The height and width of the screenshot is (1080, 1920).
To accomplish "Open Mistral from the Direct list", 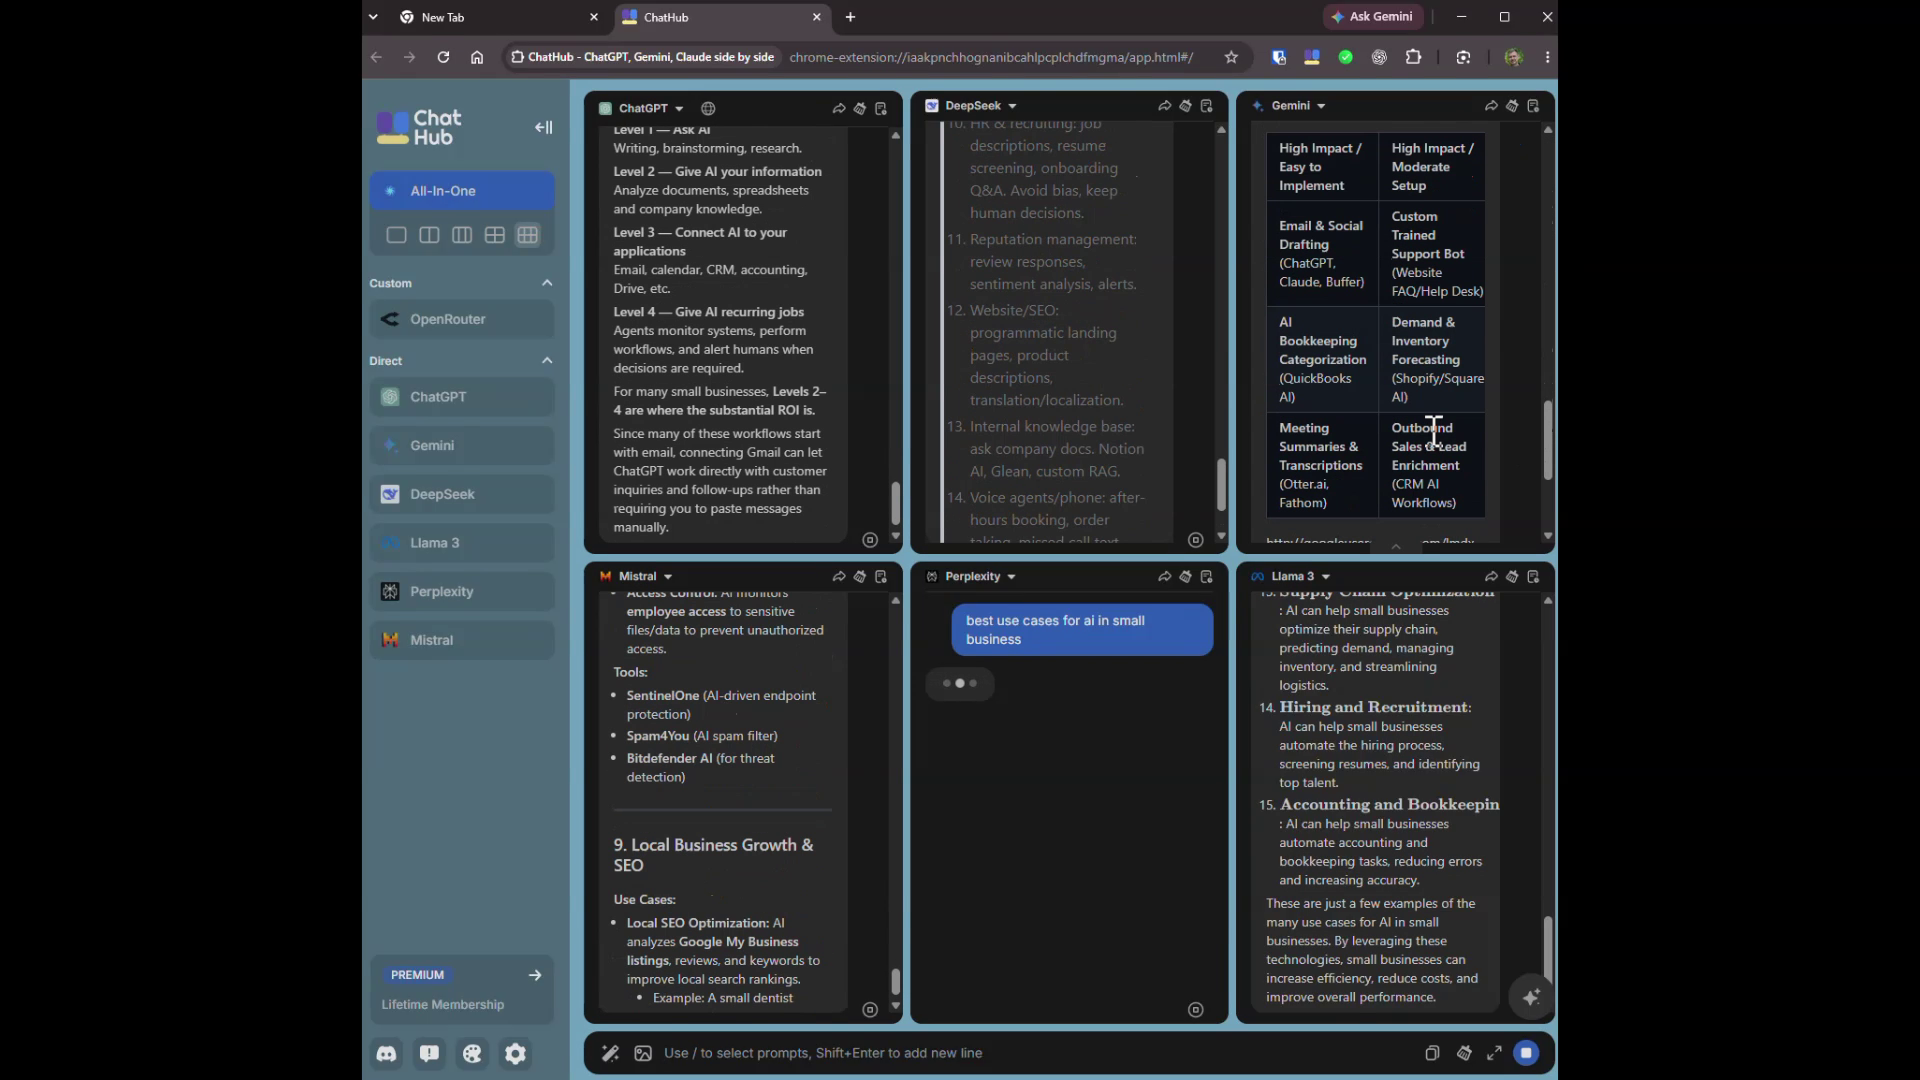I will click(462, 640).
